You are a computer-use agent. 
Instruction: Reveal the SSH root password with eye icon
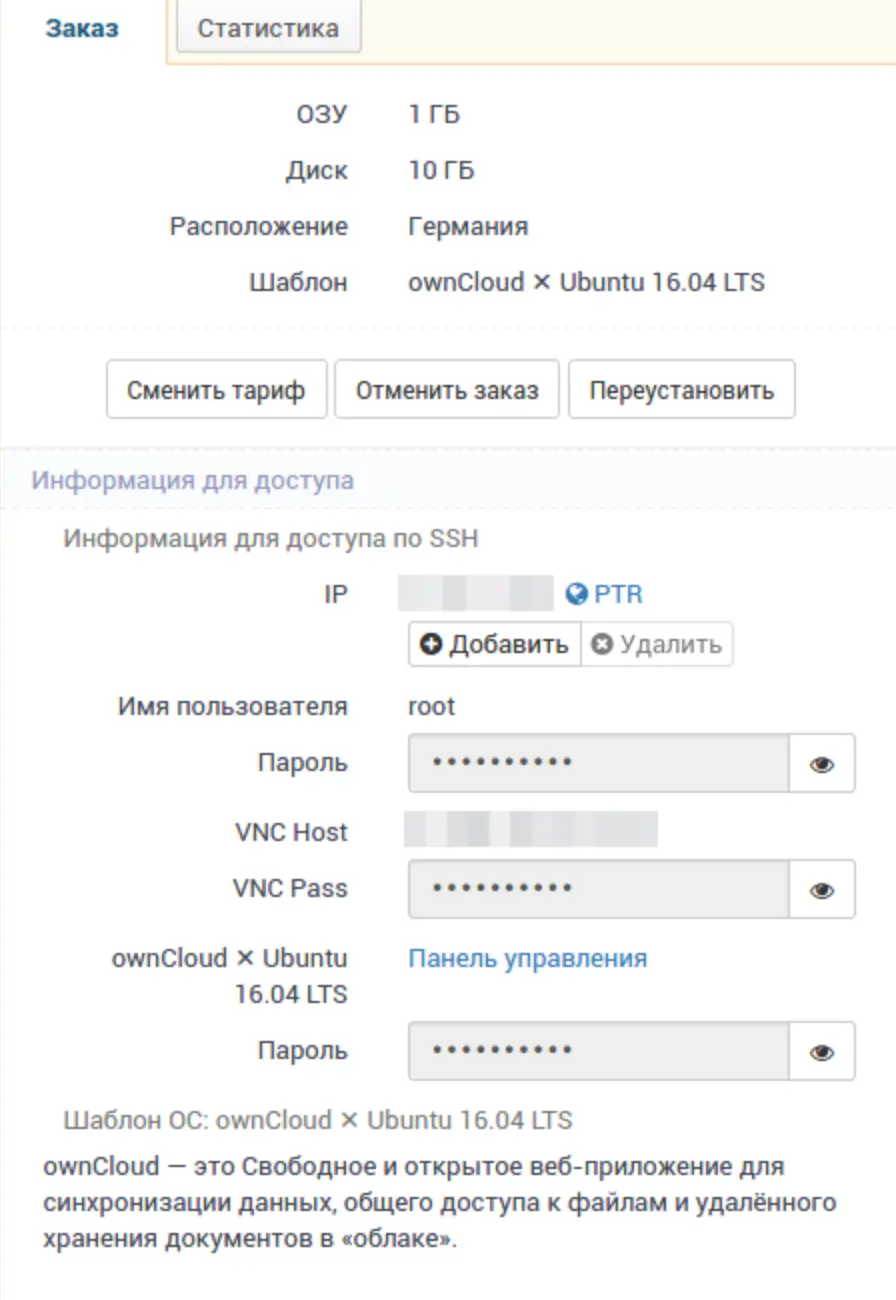822,763
